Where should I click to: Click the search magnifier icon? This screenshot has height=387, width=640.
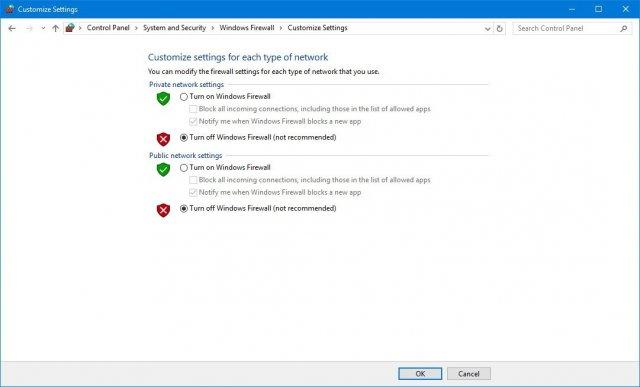pos(623,28)
